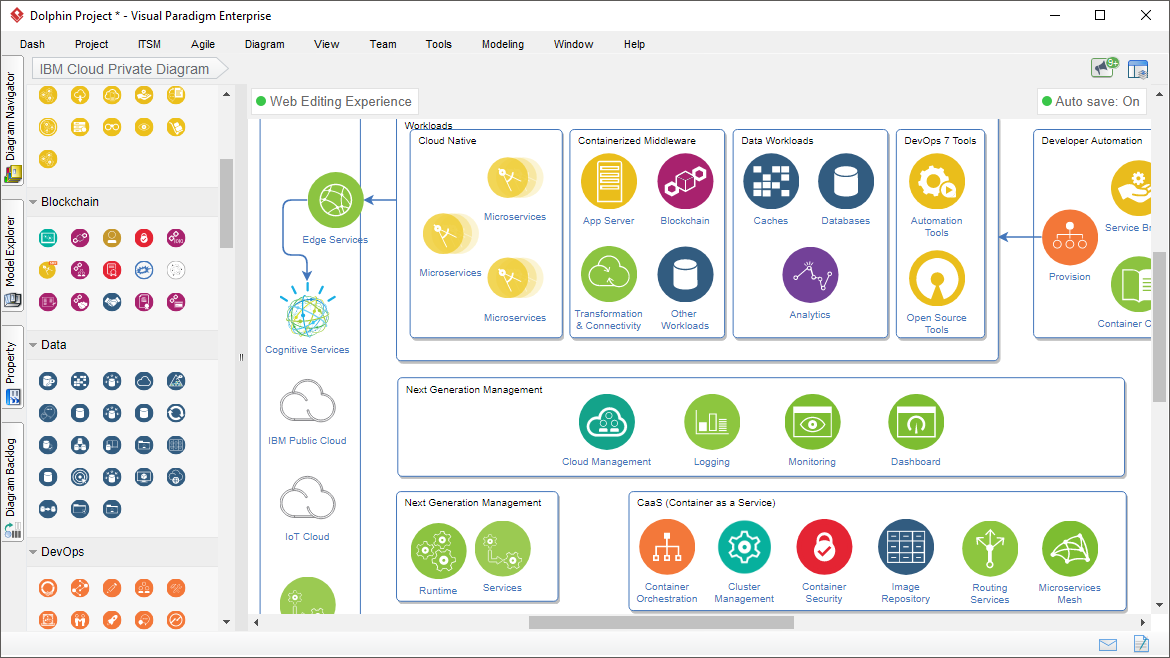Select the CaaS (Container as a Service) label
1170x658 pixels.
(706, 503)
